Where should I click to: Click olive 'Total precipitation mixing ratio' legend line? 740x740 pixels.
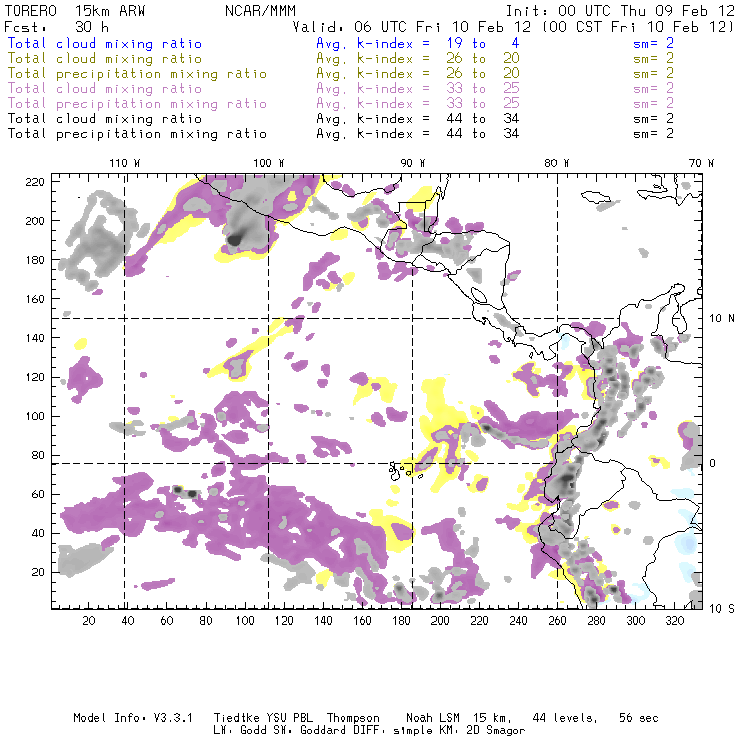[137, 74]
